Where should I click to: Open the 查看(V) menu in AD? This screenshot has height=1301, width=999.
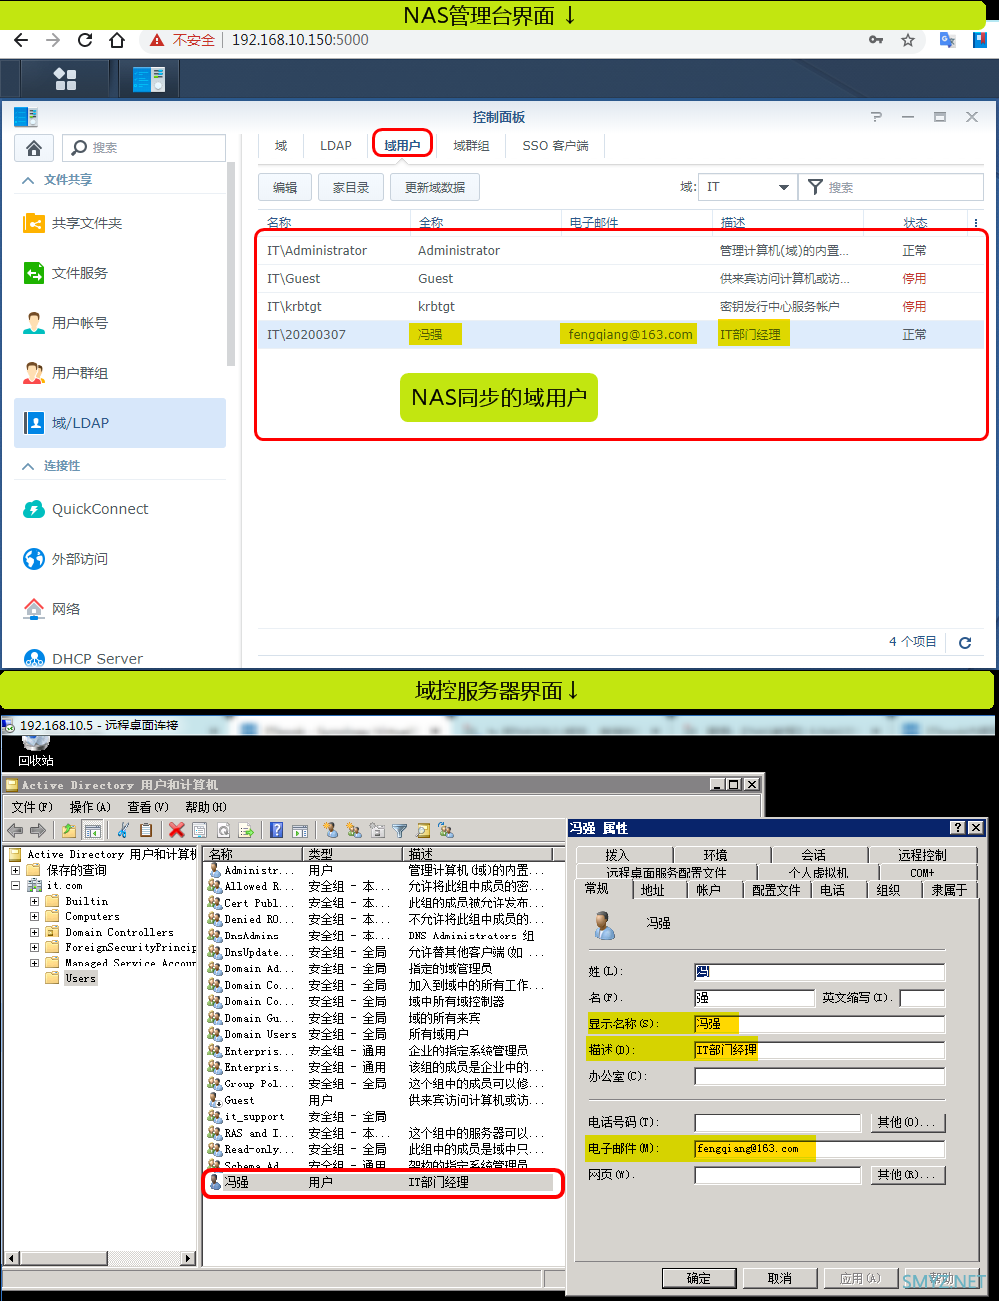tap(148, 807)
